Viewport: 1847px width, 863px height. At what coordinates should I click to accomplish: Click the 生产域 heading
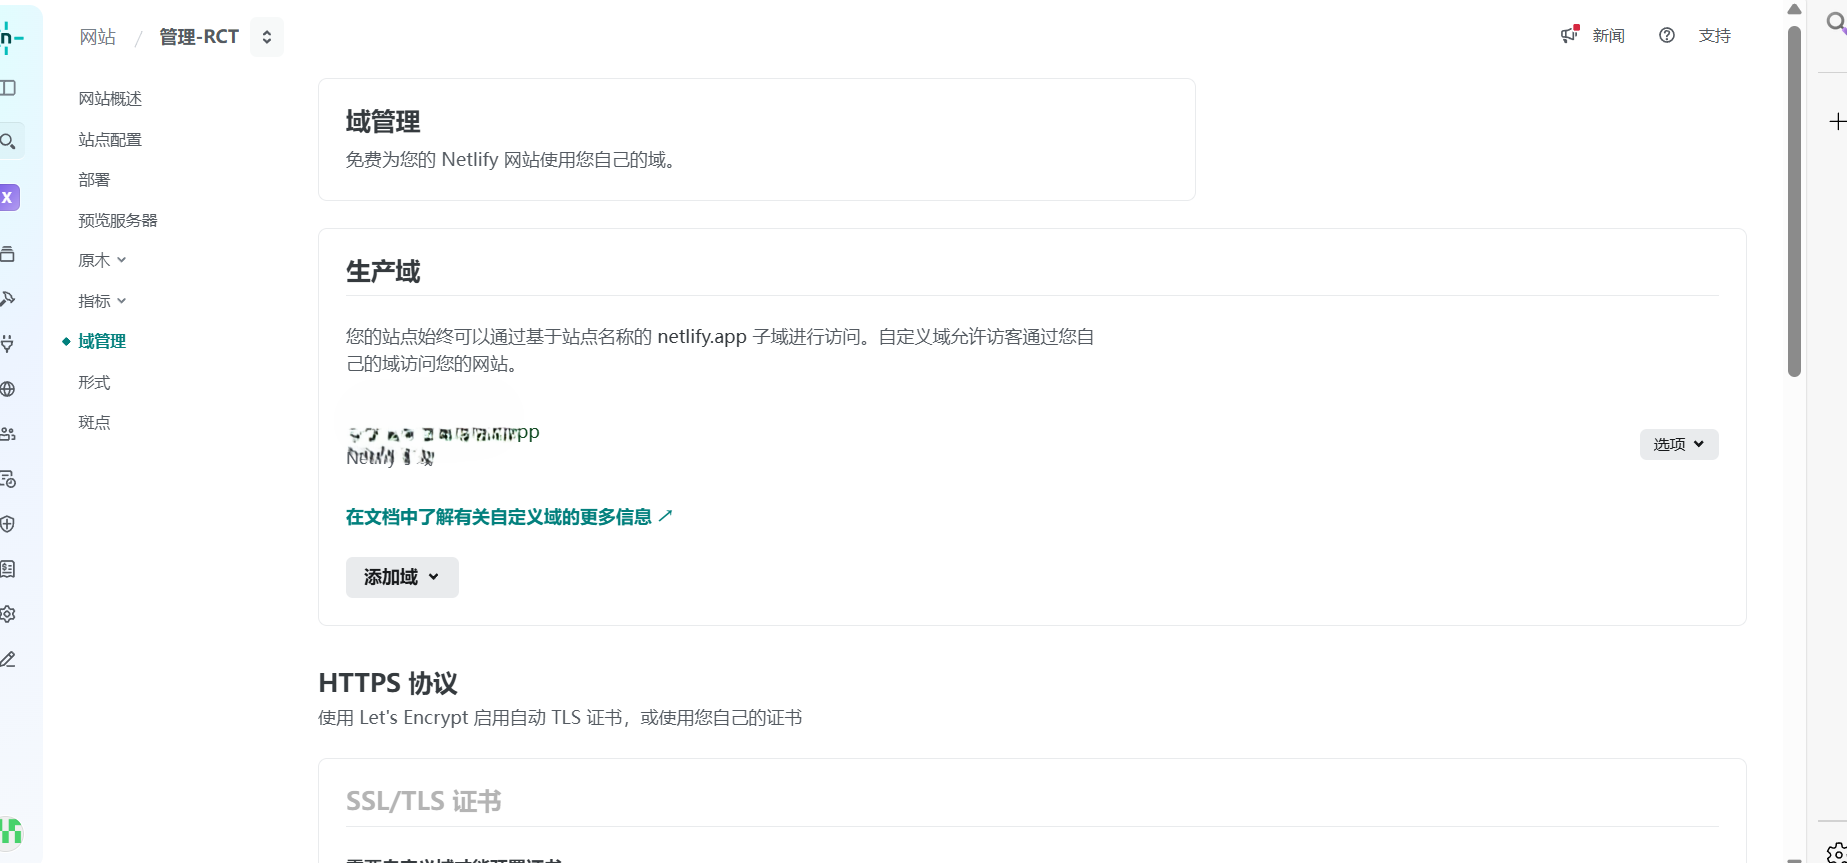pos(383,272)
